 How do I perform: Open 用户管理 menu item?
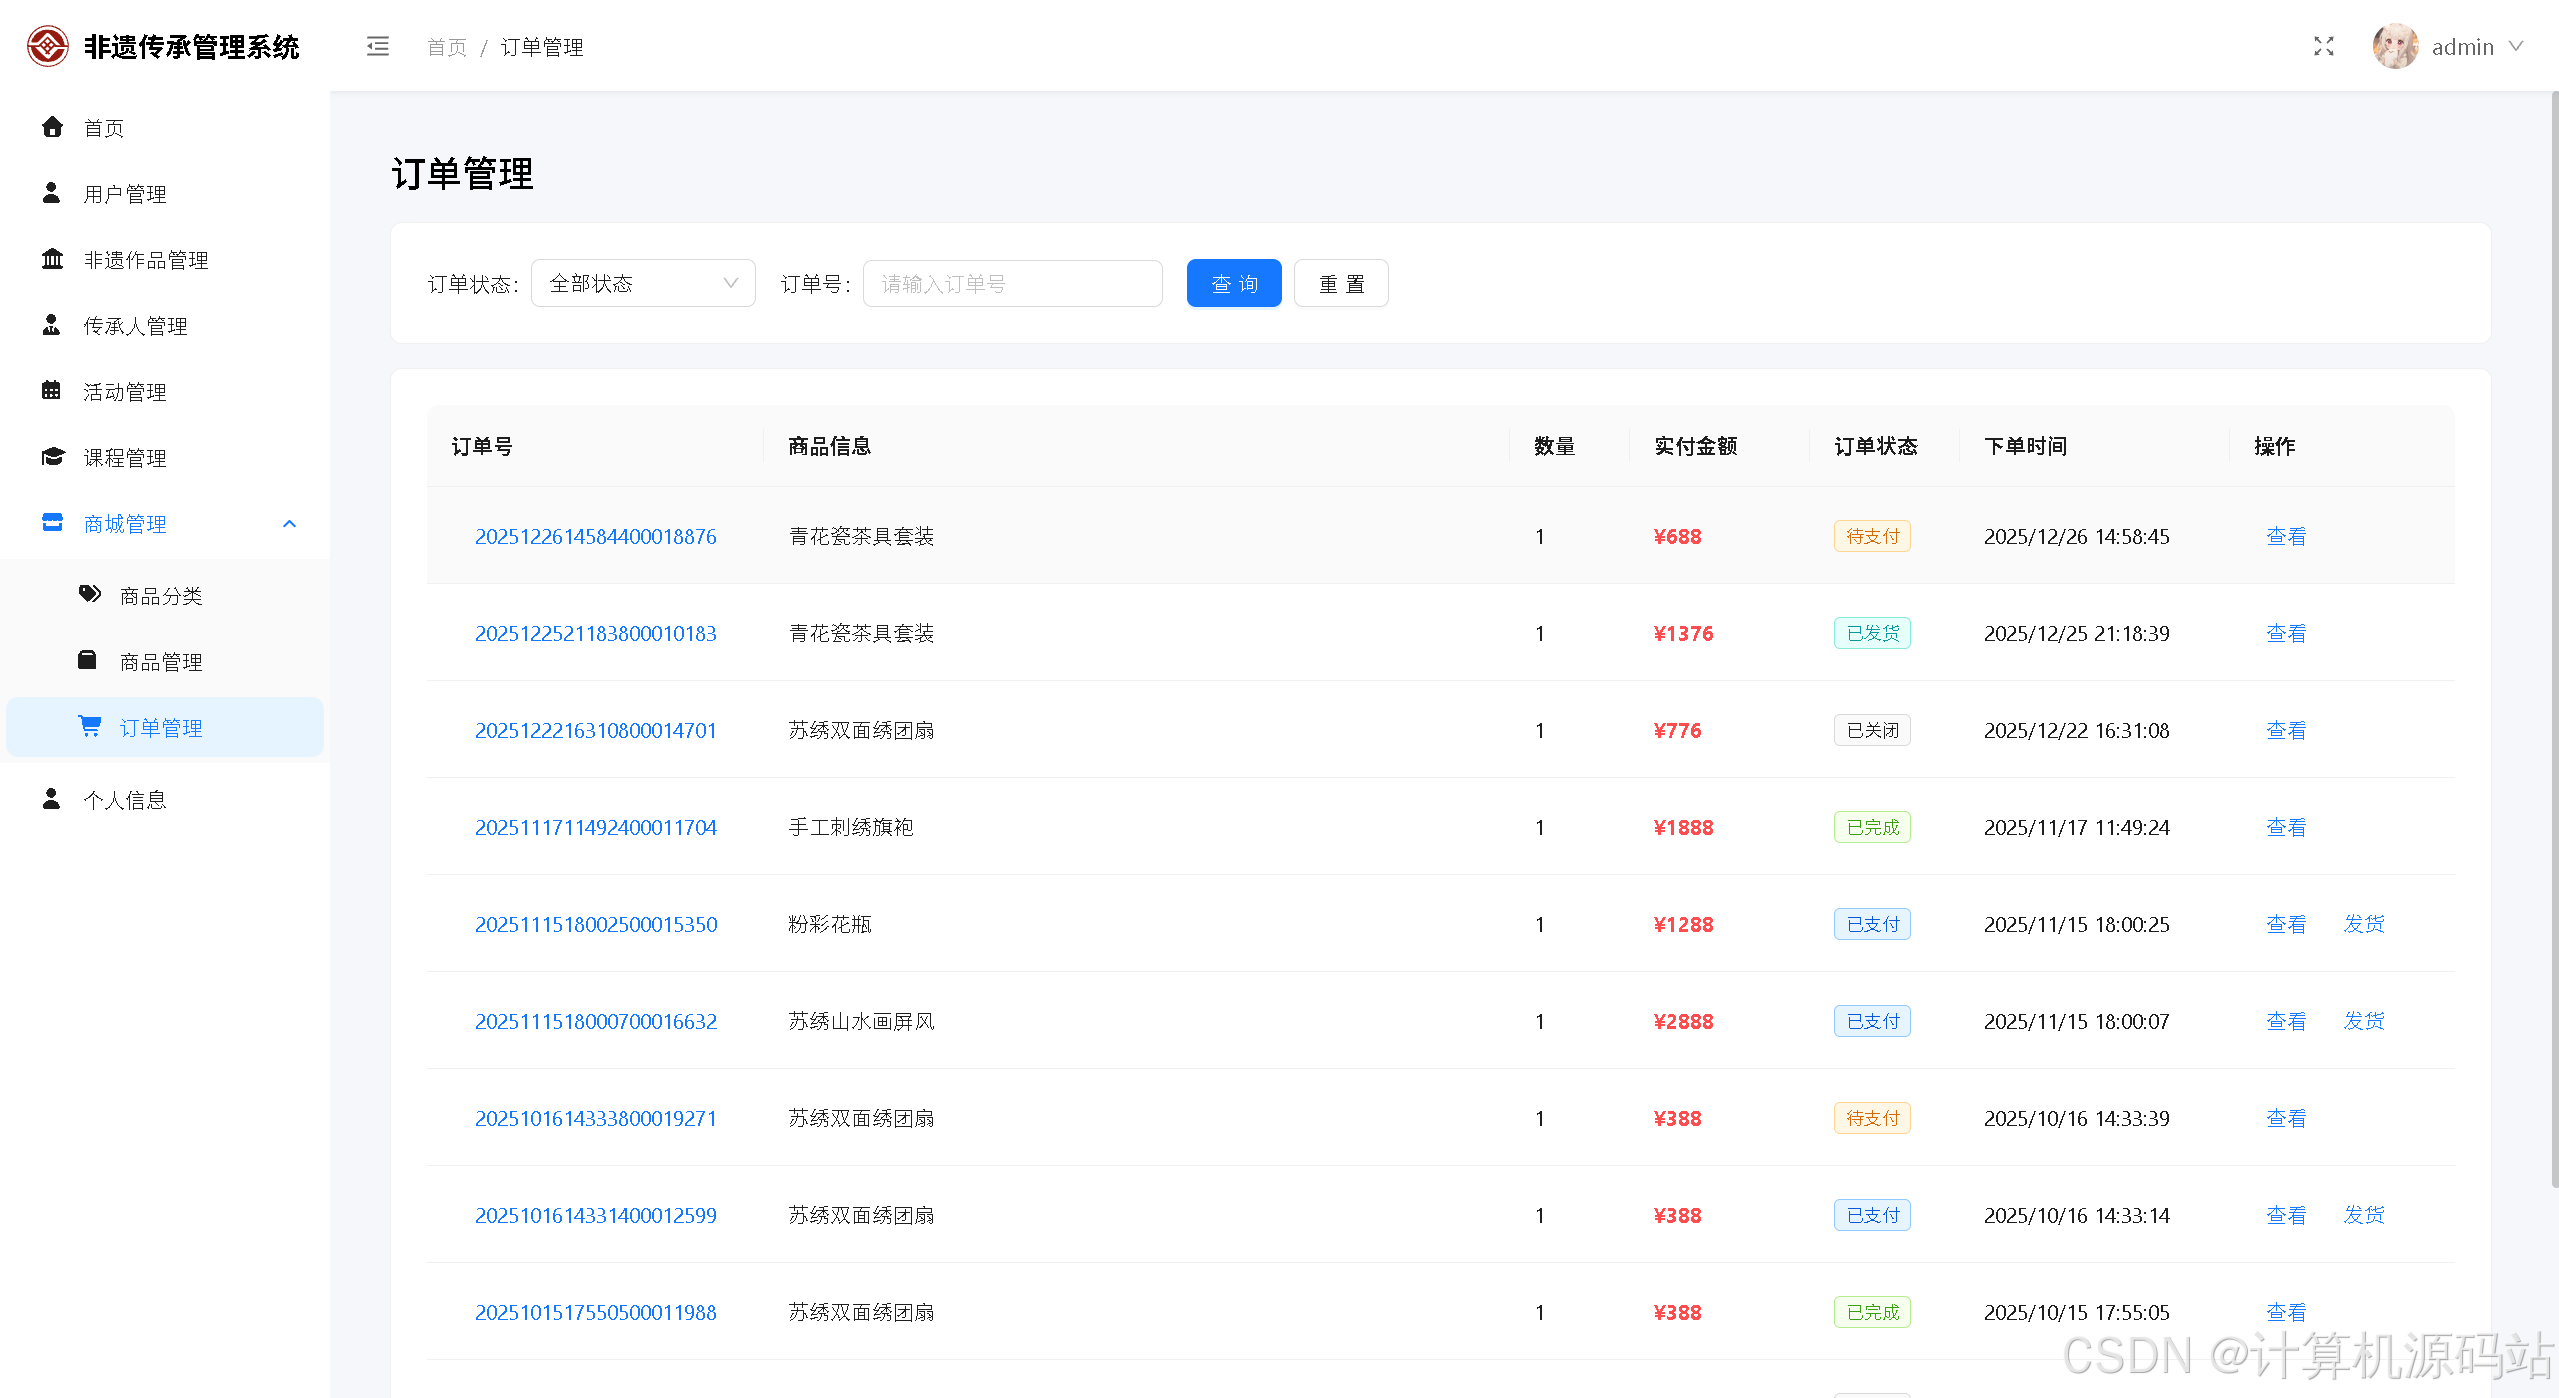coord(125,194)
